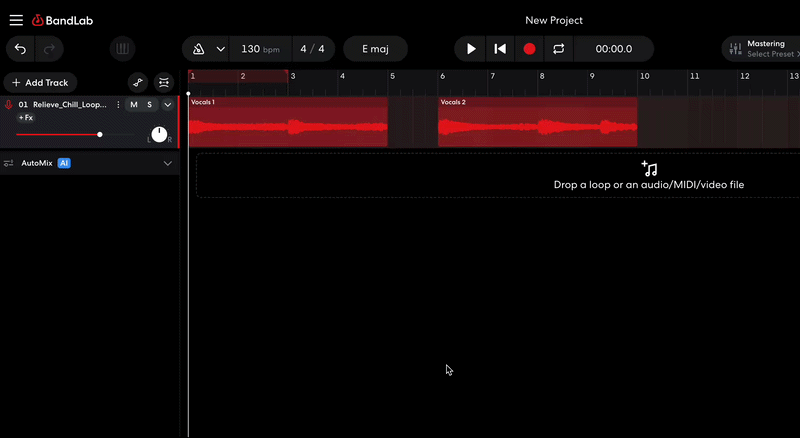Open the virtual piano keyboard
Viewport: 800px width, 438px height.
(123, 49)
